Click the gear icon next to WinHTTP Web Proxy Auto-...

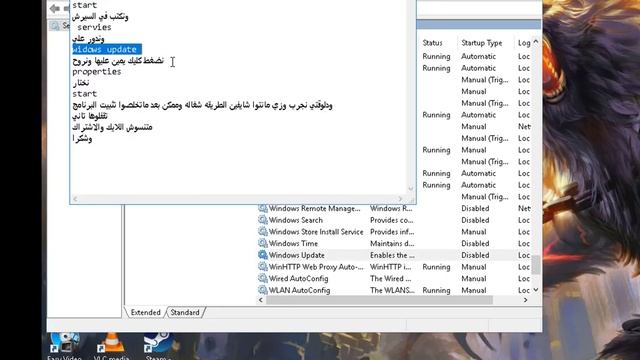click(263, 267)
